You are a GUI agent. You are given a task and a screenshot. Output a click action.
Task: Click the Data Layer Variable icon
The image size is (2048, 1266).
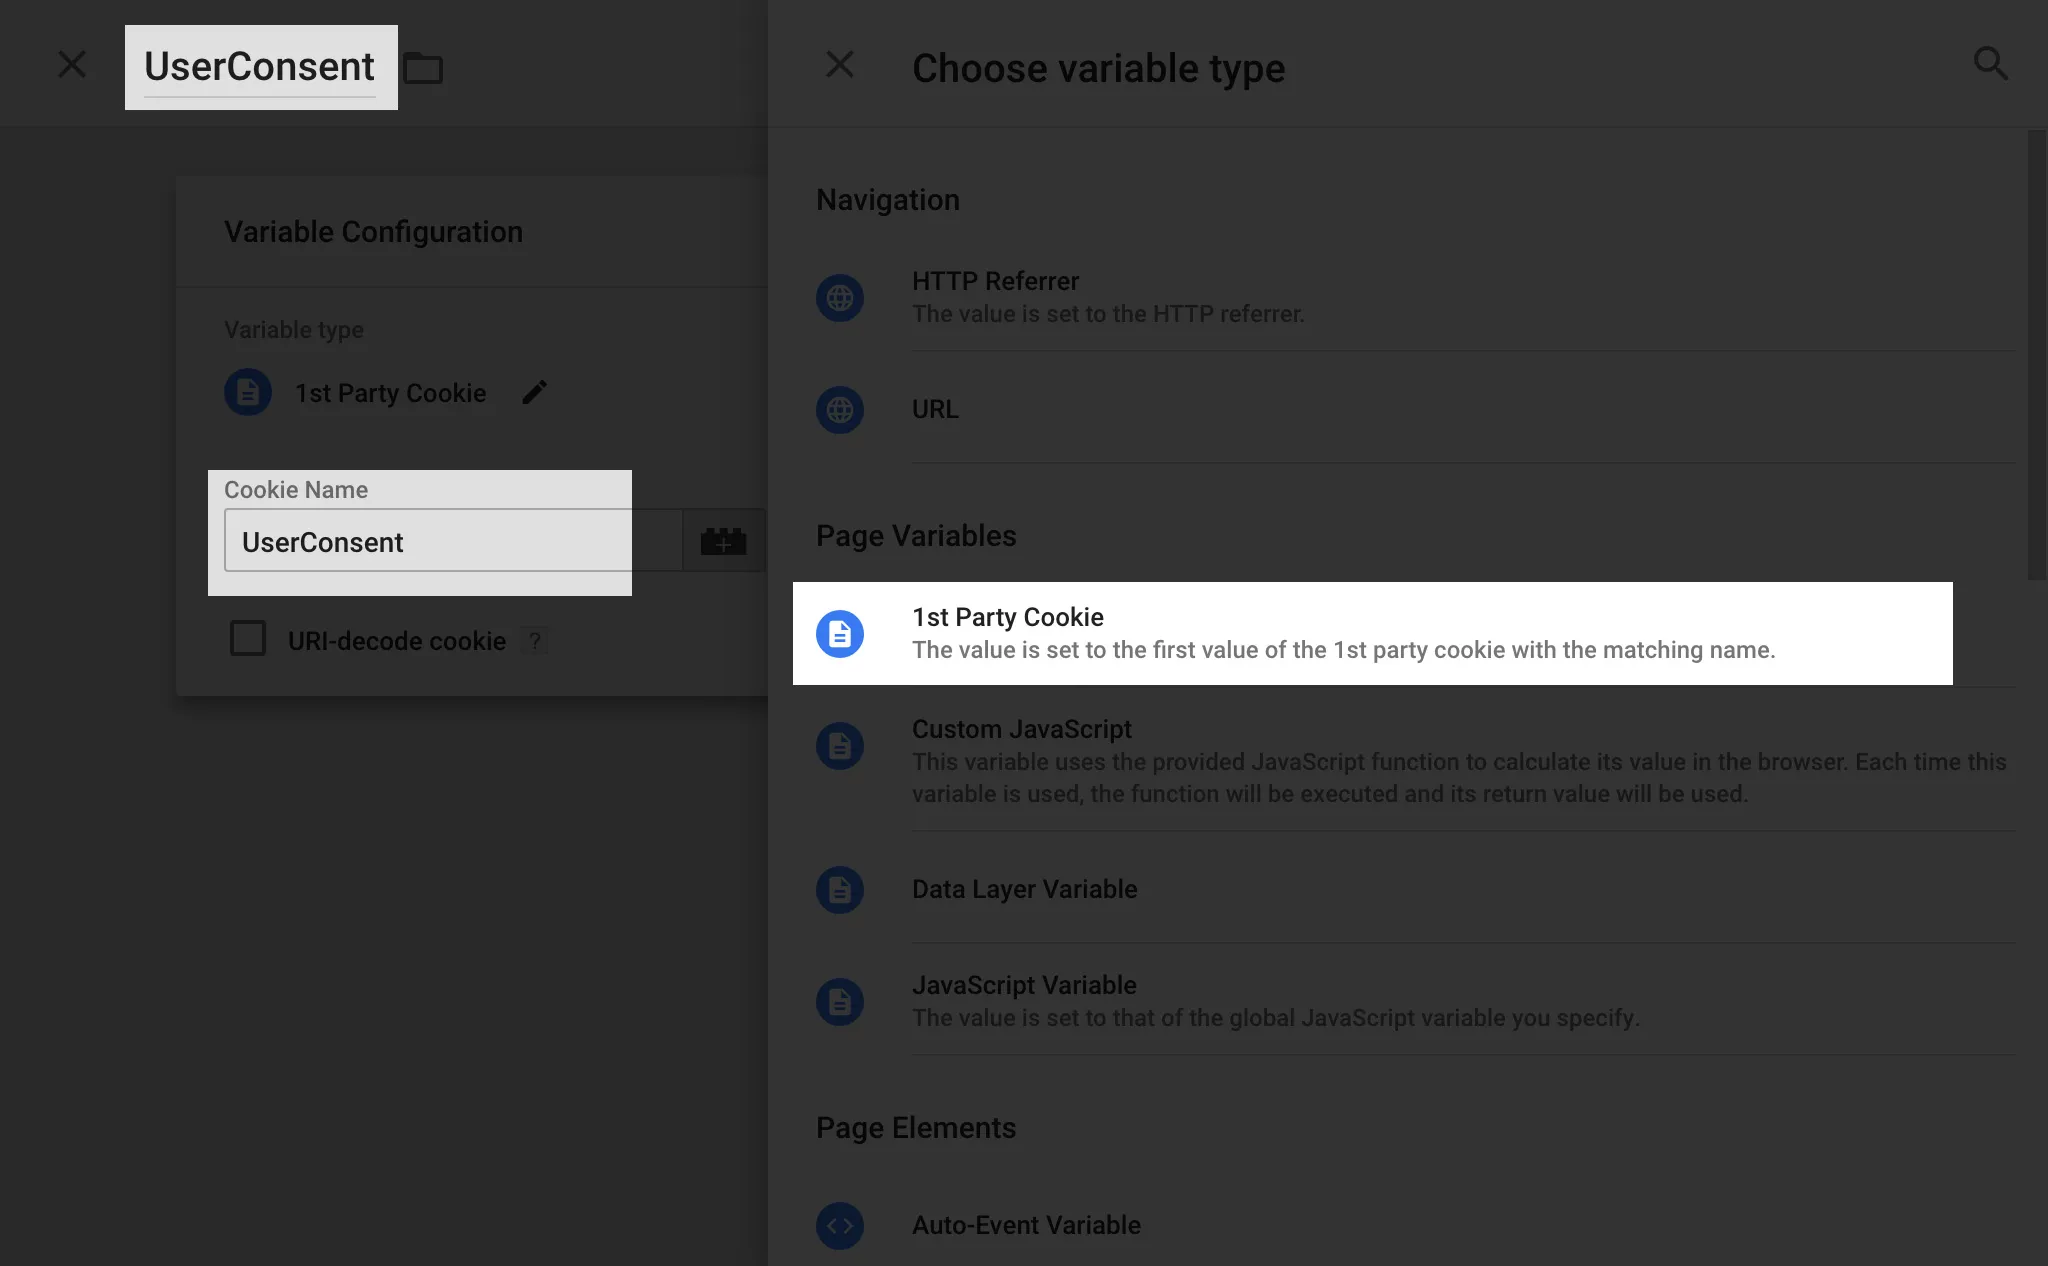[841, 888]
